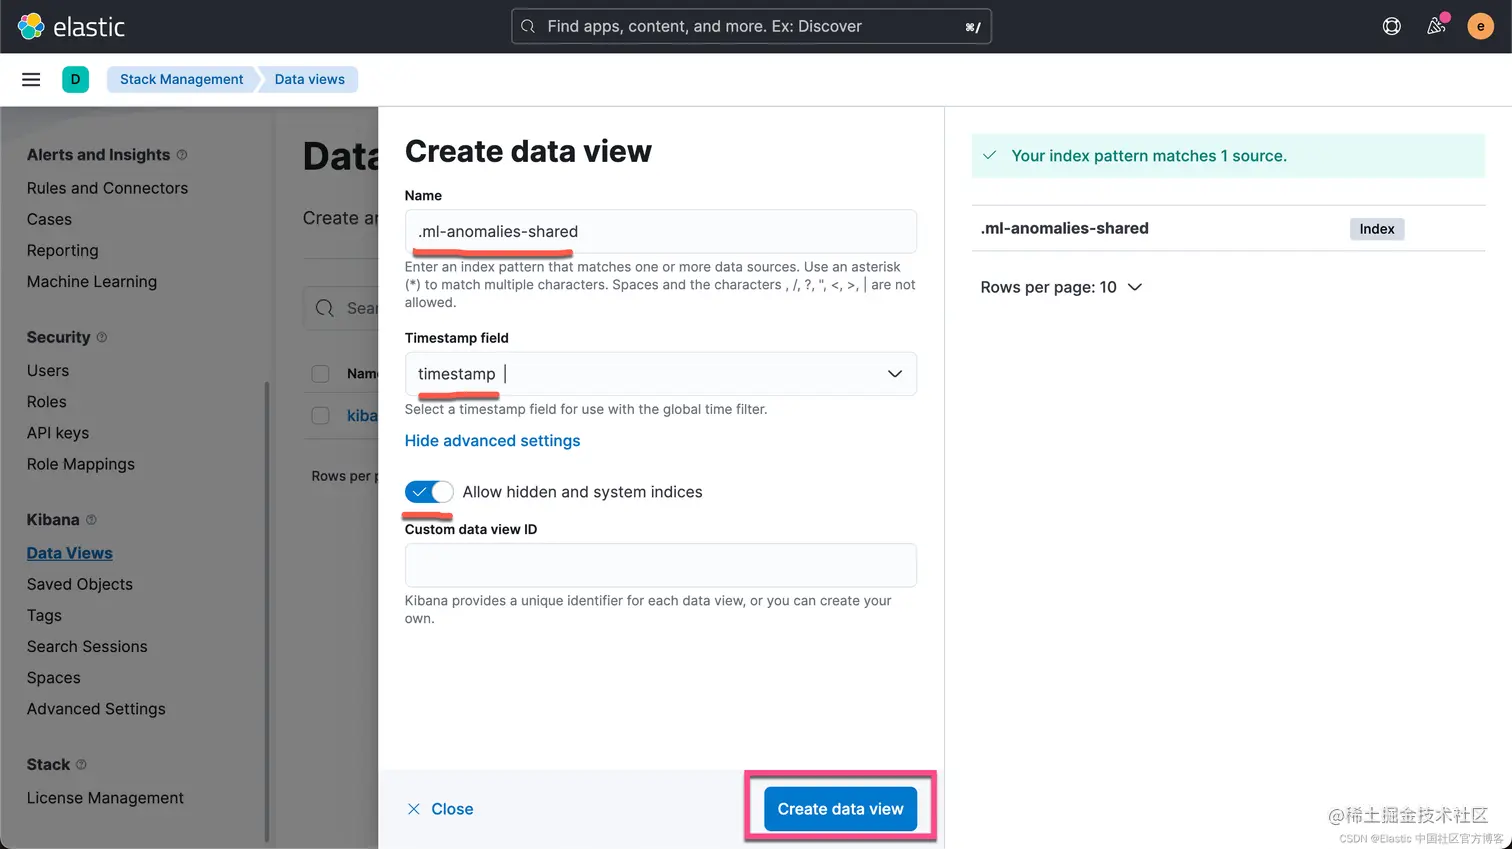Image resolution: width=1512 pixels, height=849 pixels.
Task: Tick the checkbox for the kiba row
Action: click(320, 415)
